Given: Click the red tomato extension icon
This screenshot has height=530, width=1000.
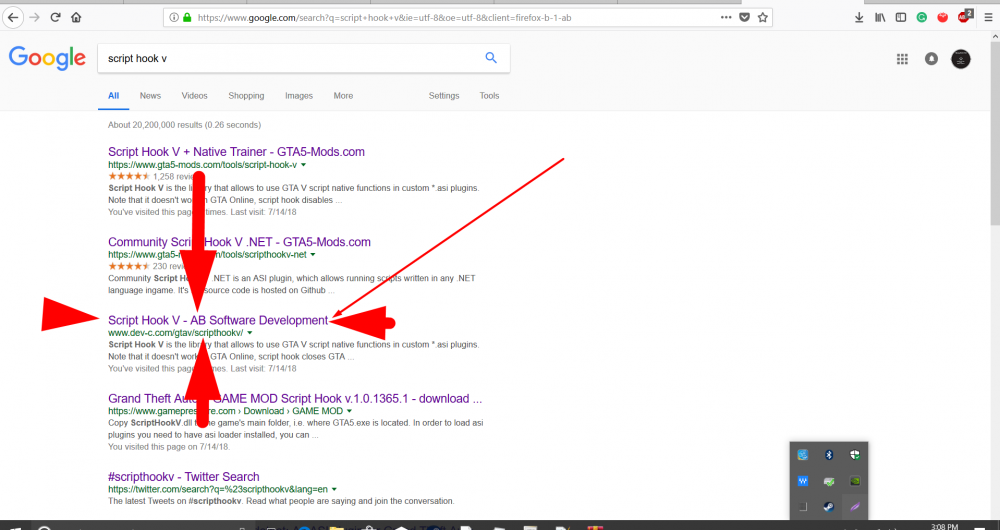Looking at the screenshot, I should click(943, 18).
